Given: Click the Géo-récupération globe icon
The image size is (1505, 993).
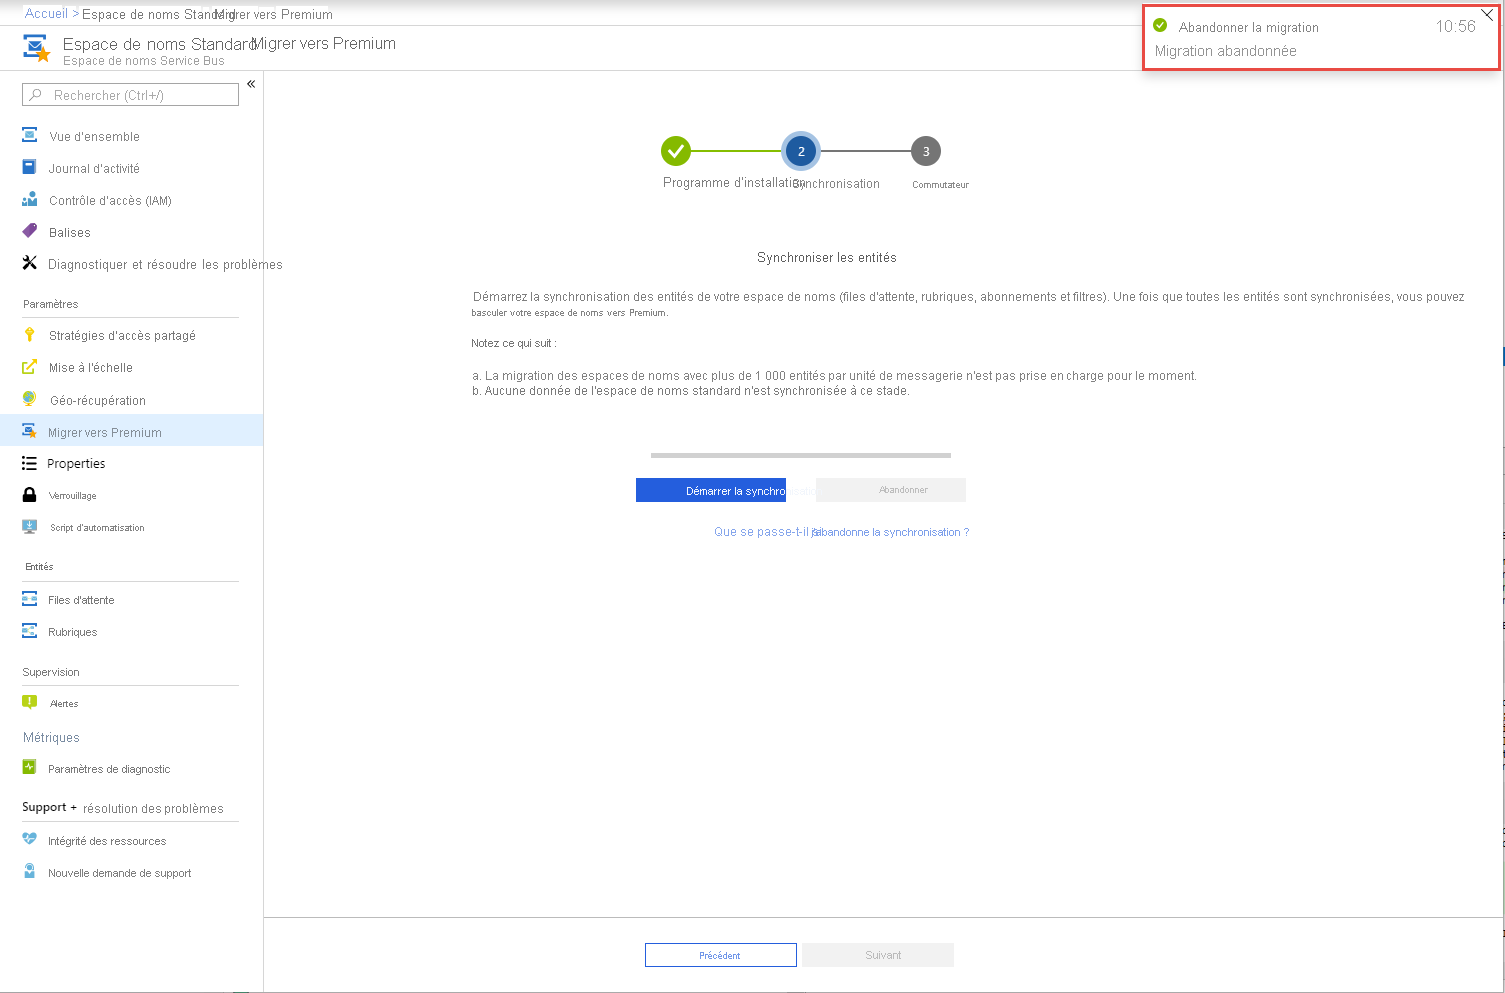Looking at the screenshot, I should tap(30, 400).
